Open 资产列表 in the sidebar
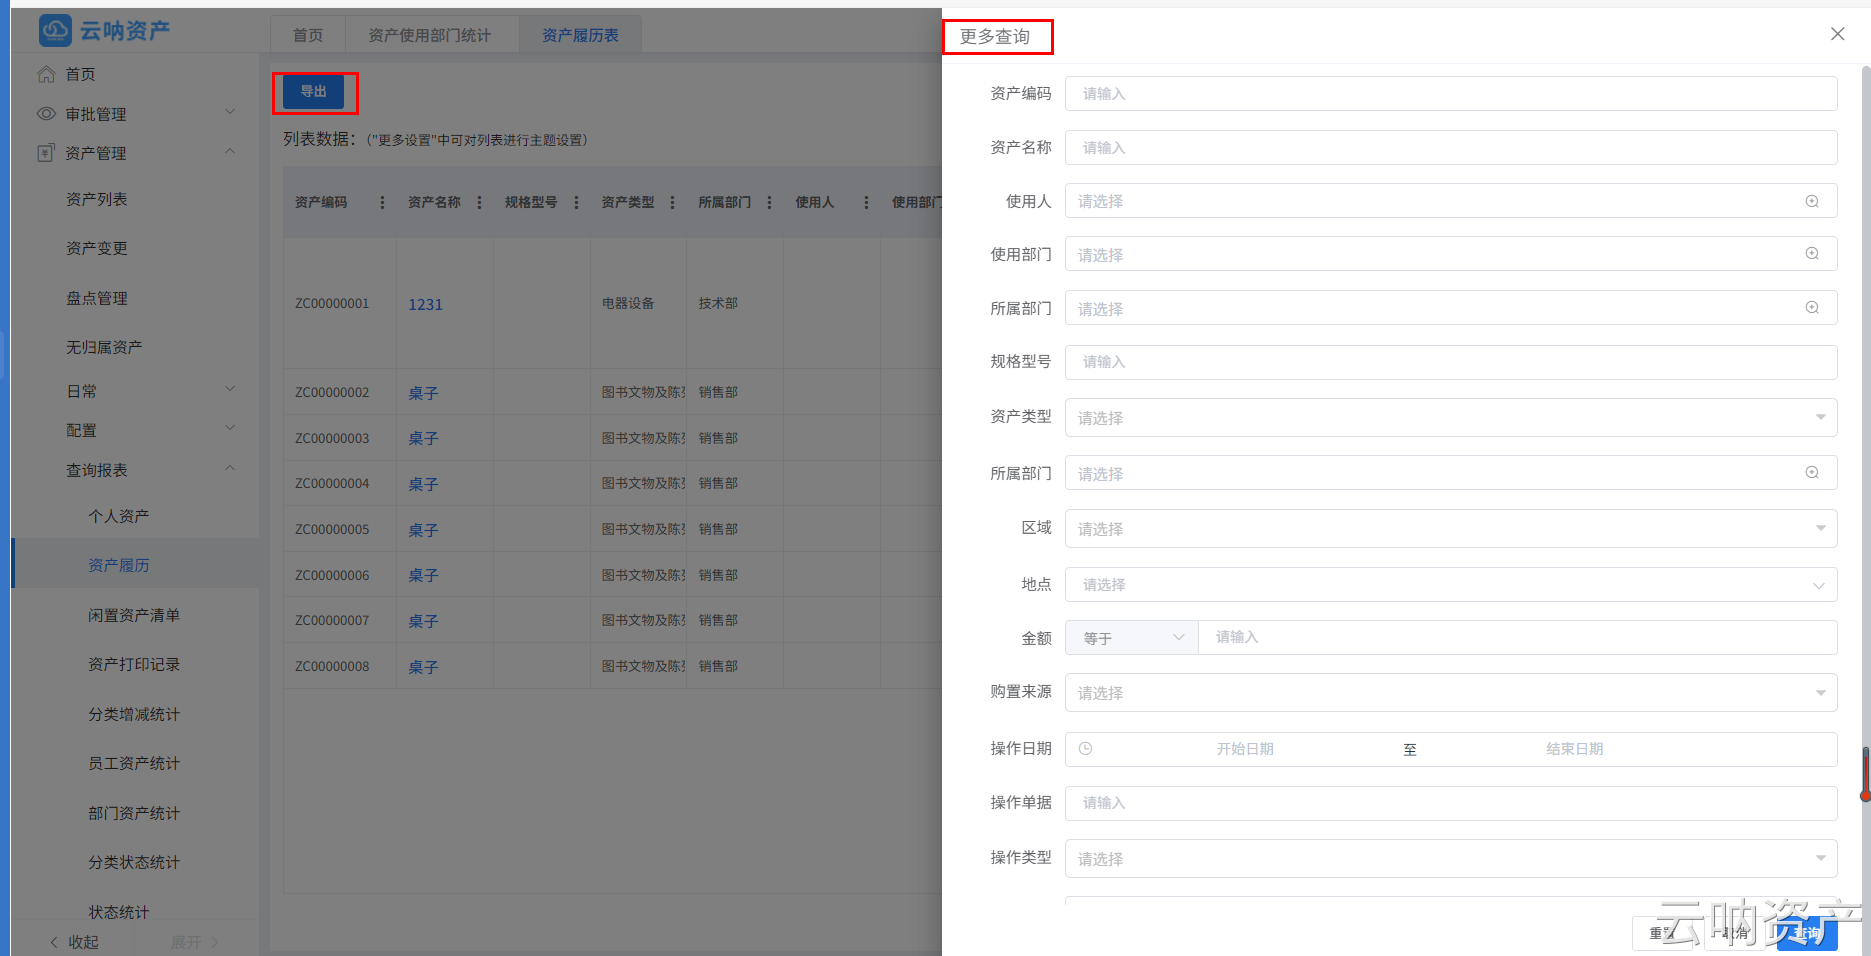Image resolution: width=1871 pixels, height=956 pixels. 97,199
